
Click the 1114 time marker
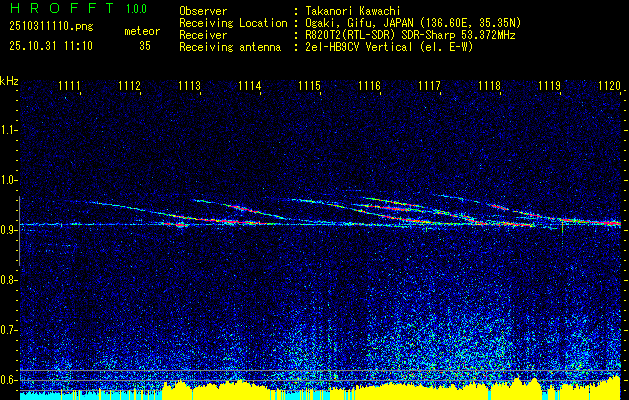tap(250, 85)
